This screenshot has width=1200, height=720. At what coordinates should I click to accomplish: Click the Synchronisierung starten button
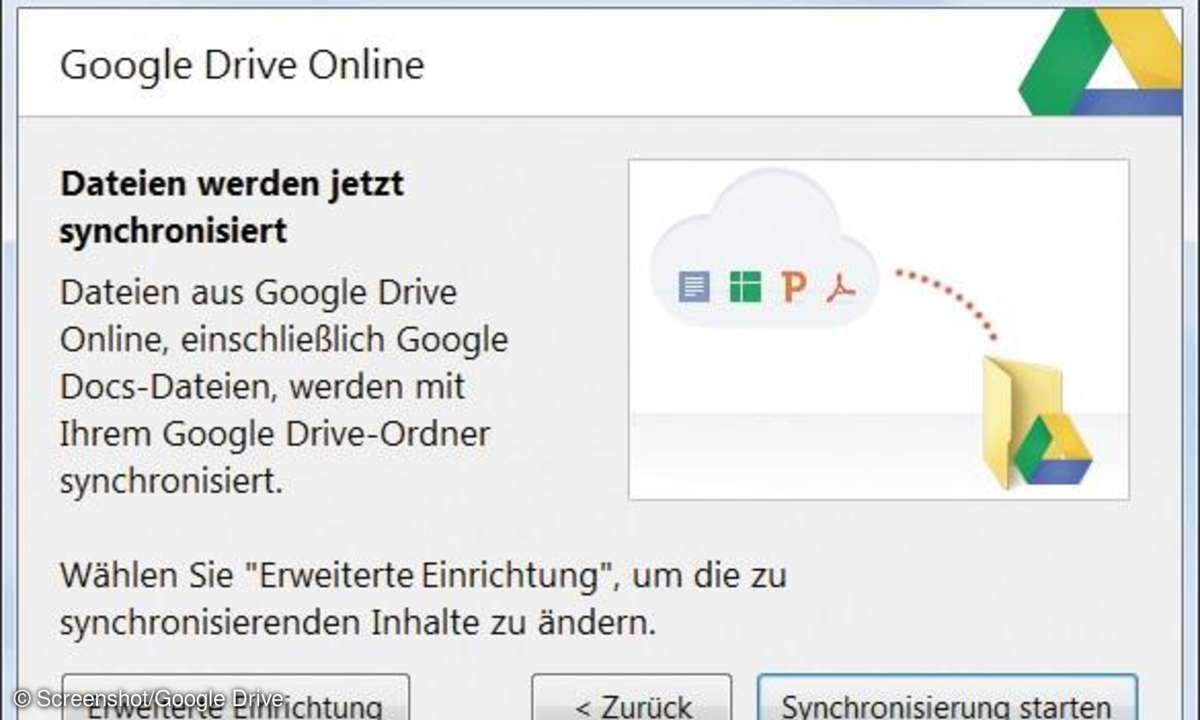[x=947, y=698]
